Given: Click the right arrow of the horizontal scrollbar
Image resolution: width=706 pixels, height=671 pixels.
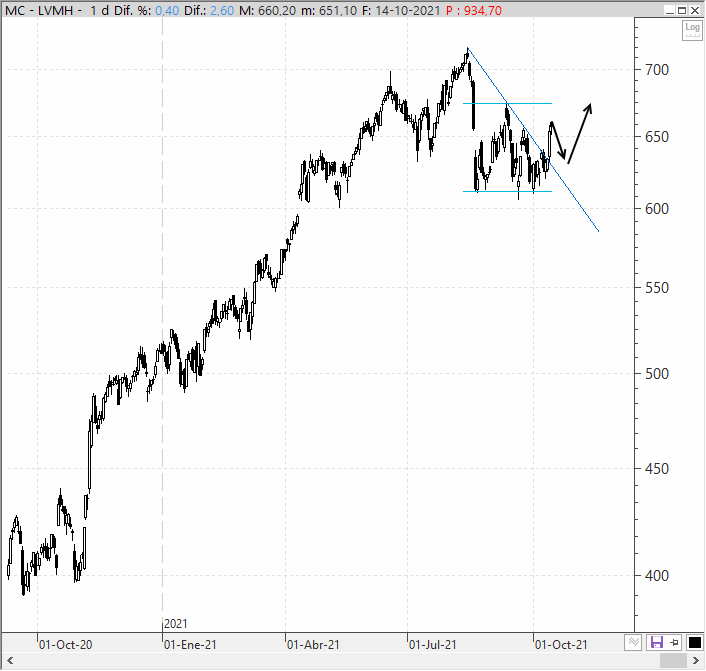Looking at the screenshot, I should [x=696, y=661].
